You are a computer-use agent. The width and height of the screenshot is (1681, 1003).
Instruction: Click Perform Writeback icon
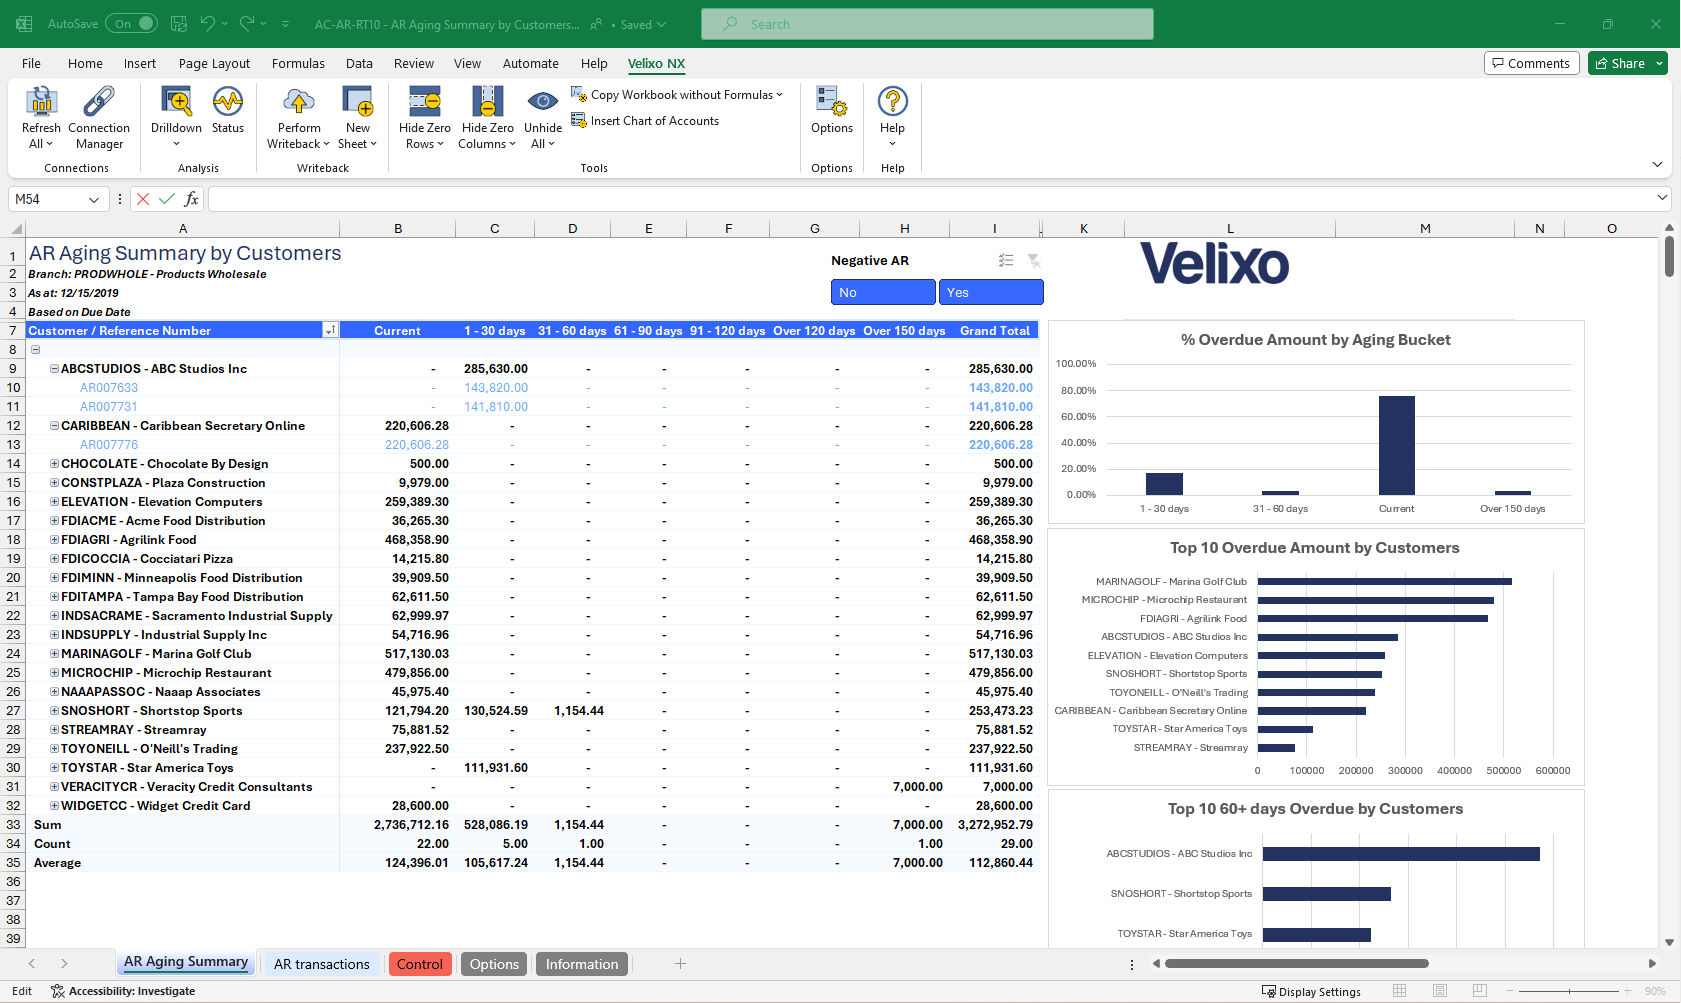pyautogui.click(x=299, y=102)
